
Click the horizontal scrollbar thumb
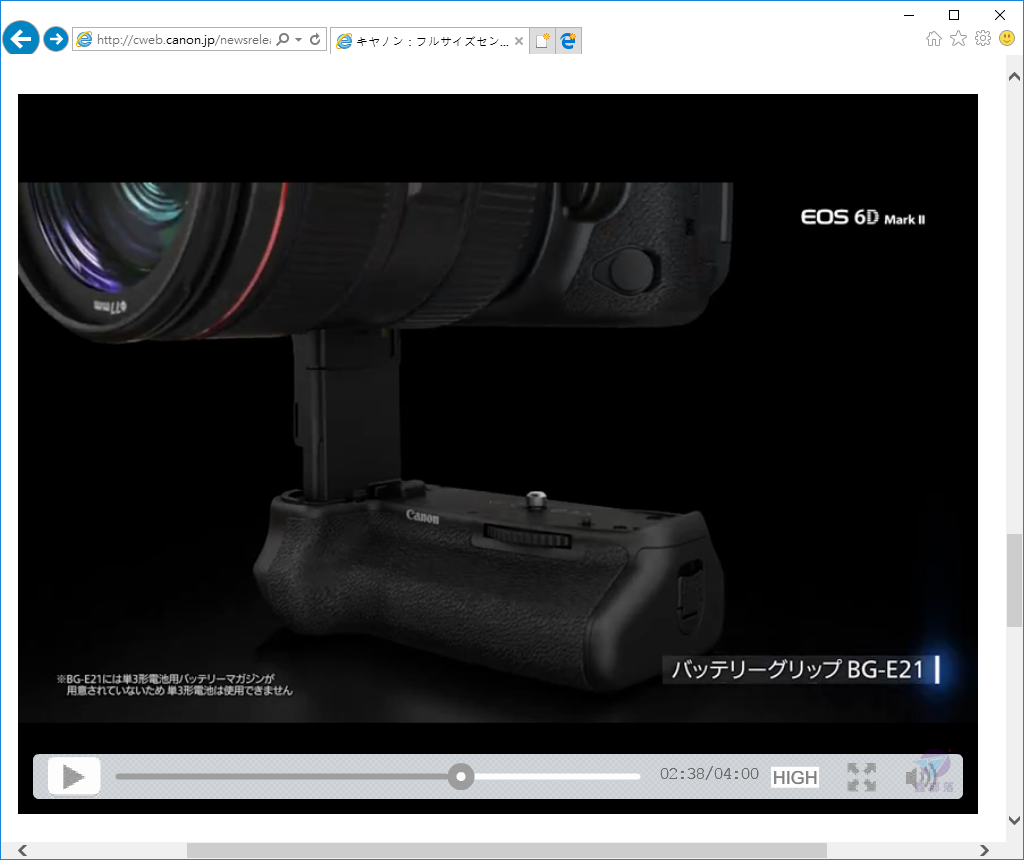[x=507, y=850]
